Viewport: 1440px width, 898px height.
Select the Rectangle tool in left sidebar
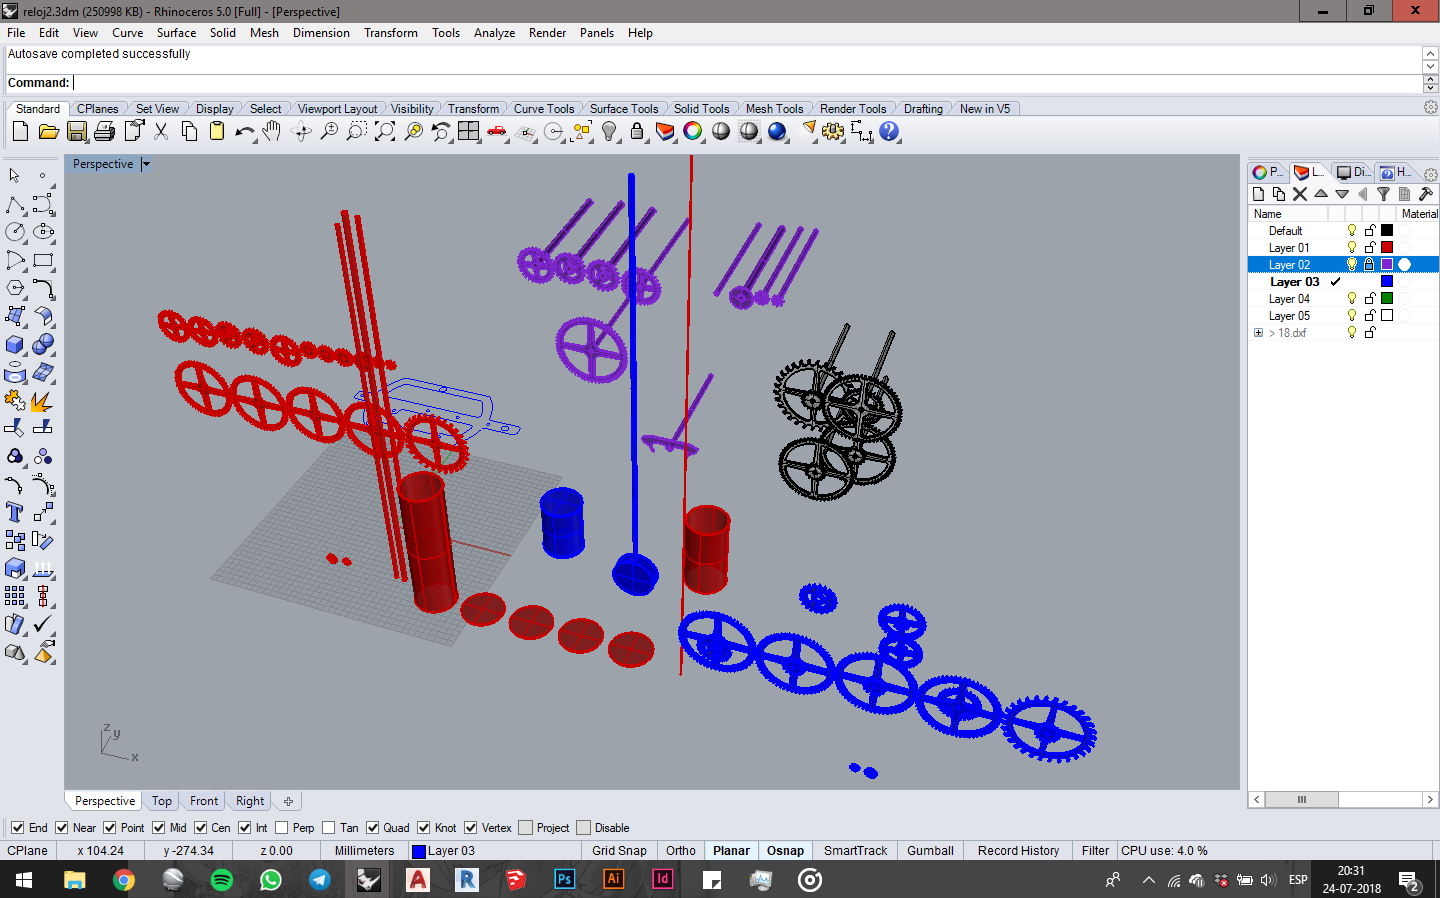tap(43, 260)
